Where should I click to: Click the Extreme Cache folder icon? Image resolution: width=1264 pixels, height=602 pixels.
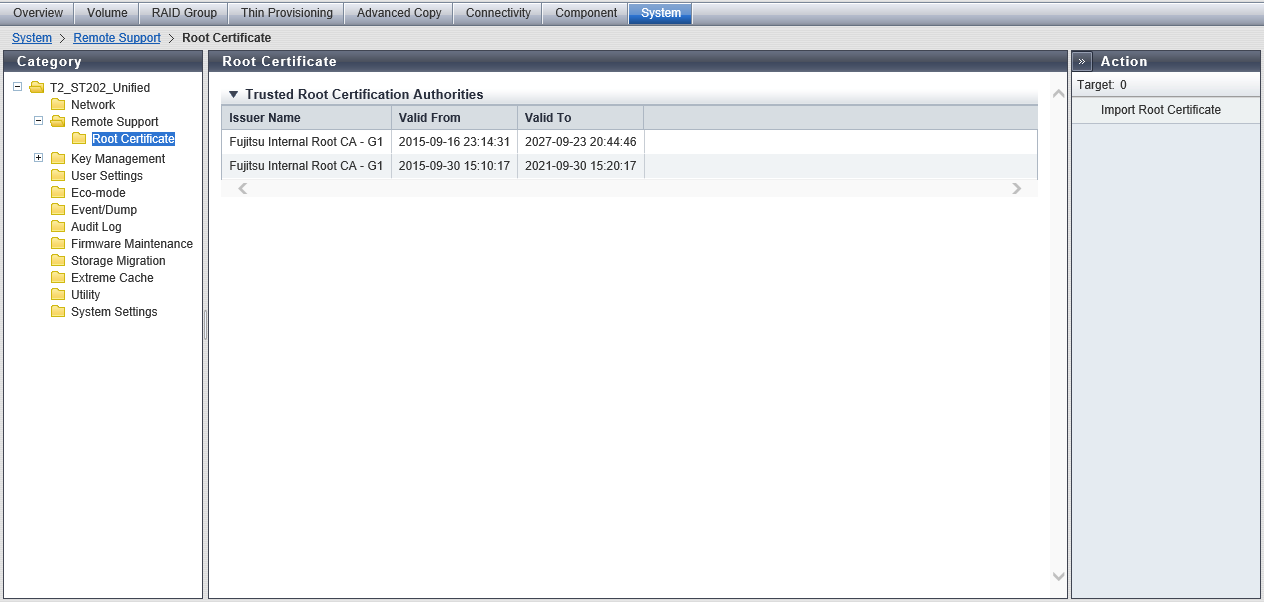[x=58, y=278]
